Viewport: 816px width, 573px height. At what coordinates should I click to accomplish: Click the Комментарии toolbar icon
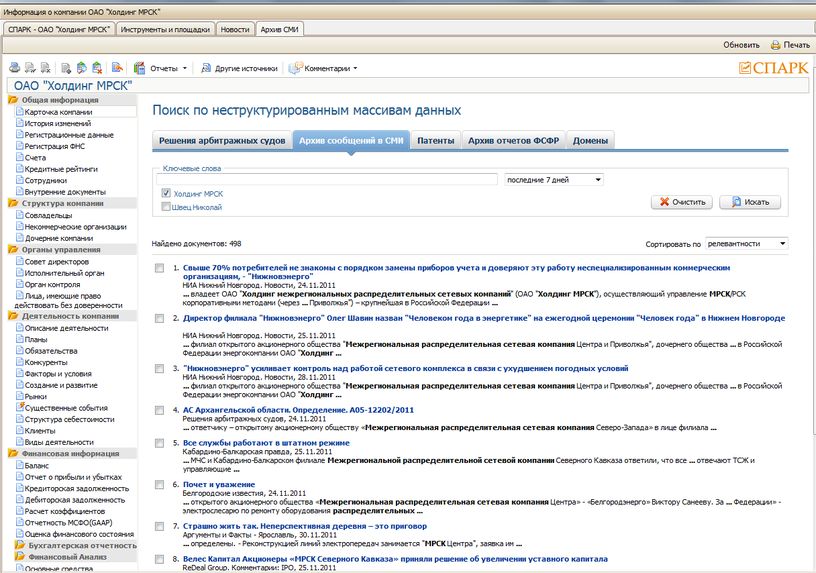tap(295, 68)
